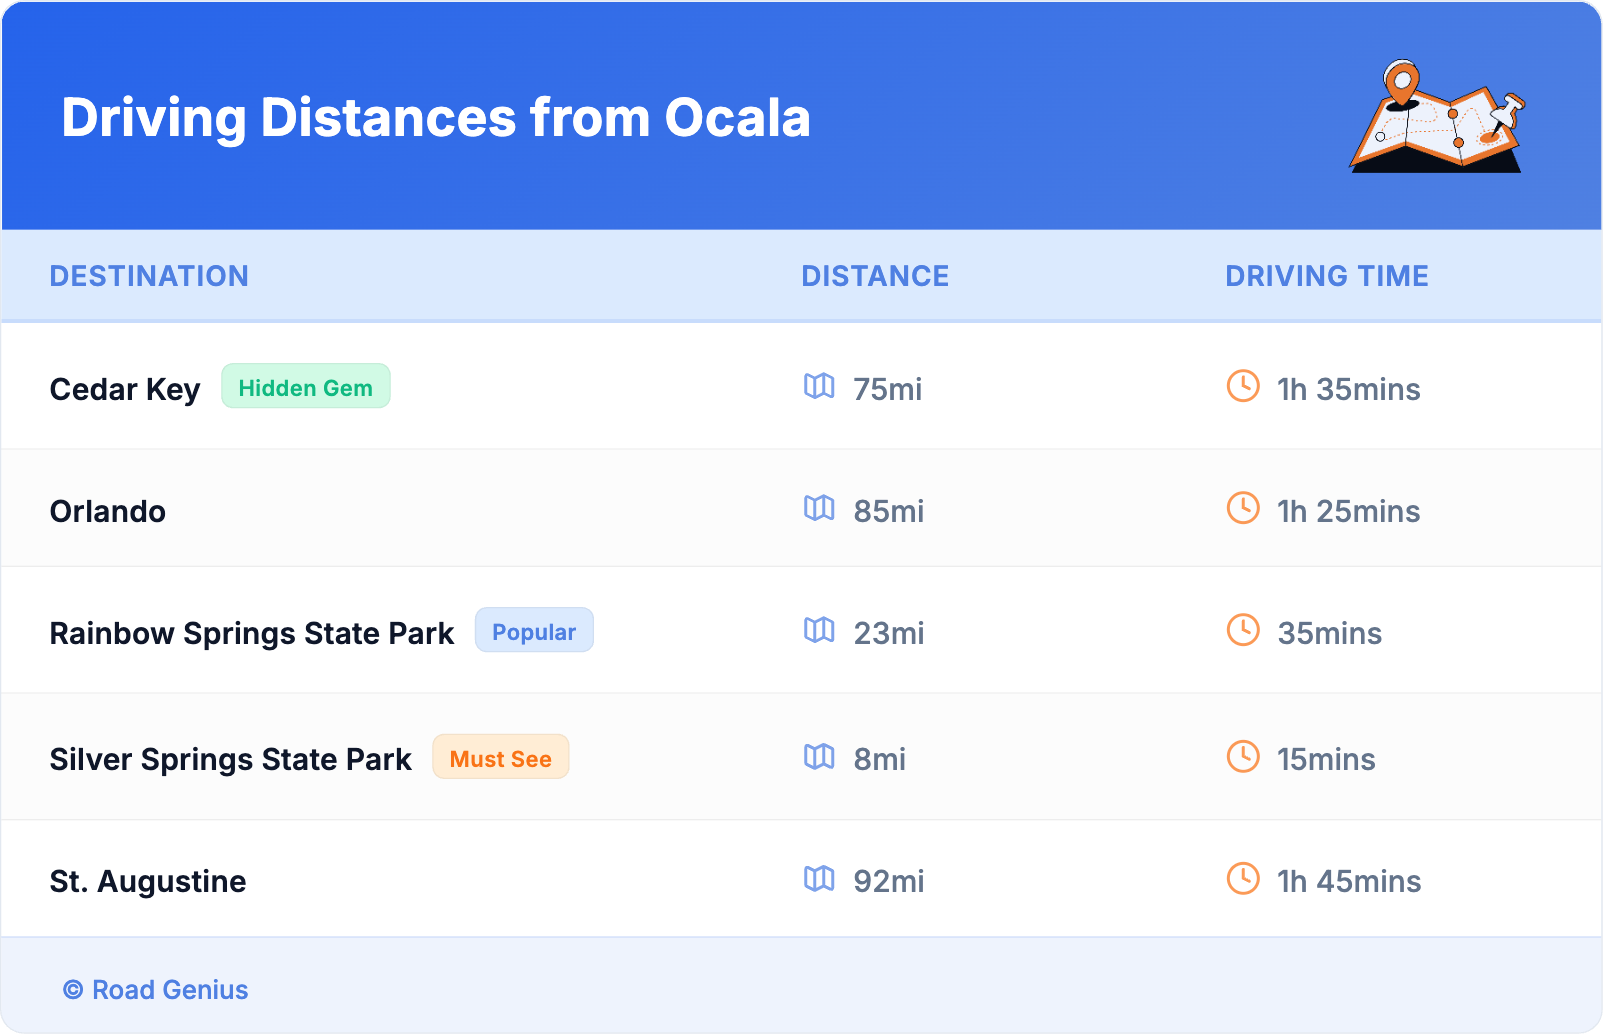The width and height of the screenshot is (1604, 1034).
Task: Click the map icon beside 75mi
Action: point(819,387)
